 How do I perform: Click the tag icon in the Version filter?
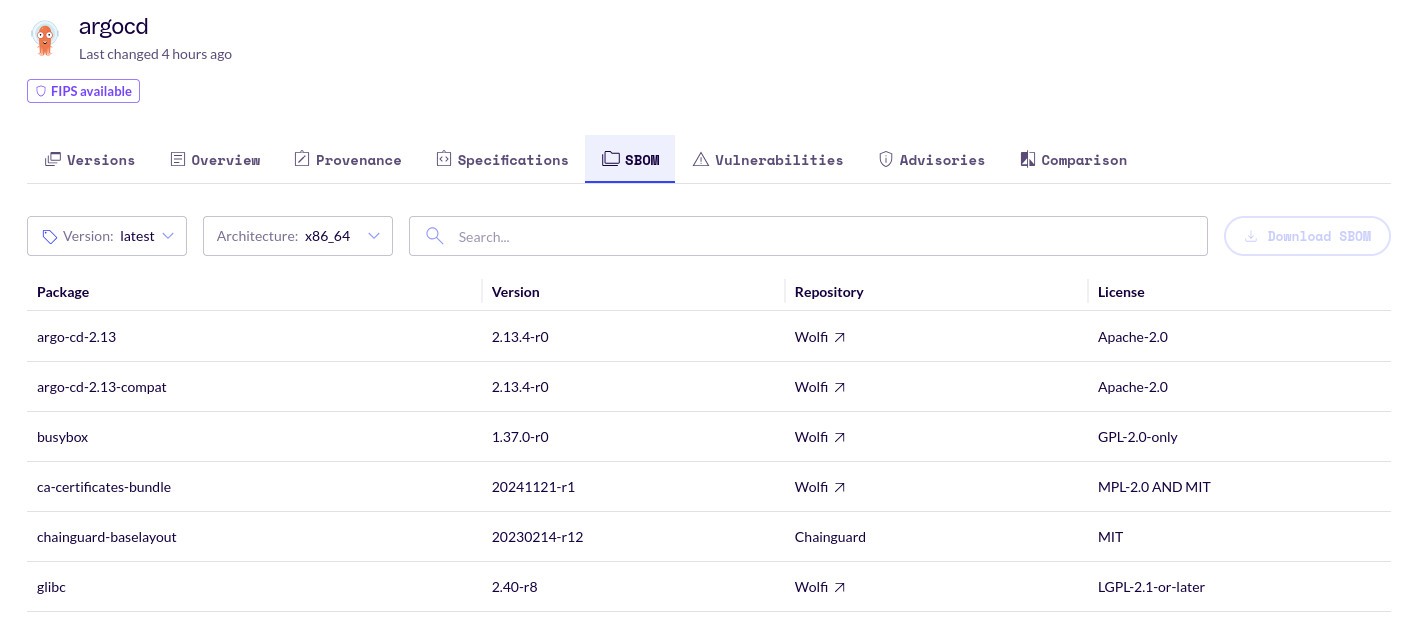point(49,236)
